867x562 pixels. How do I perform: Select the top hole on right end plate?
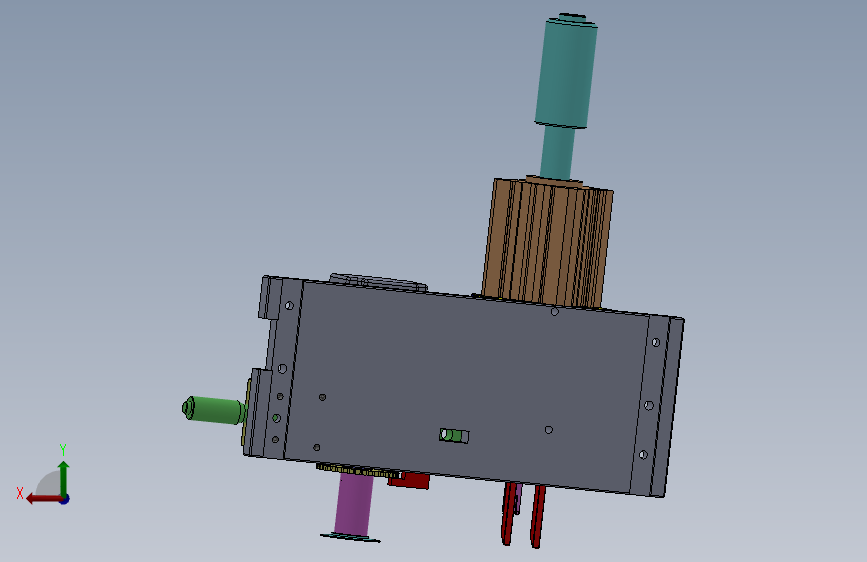[x=656, y=342]
